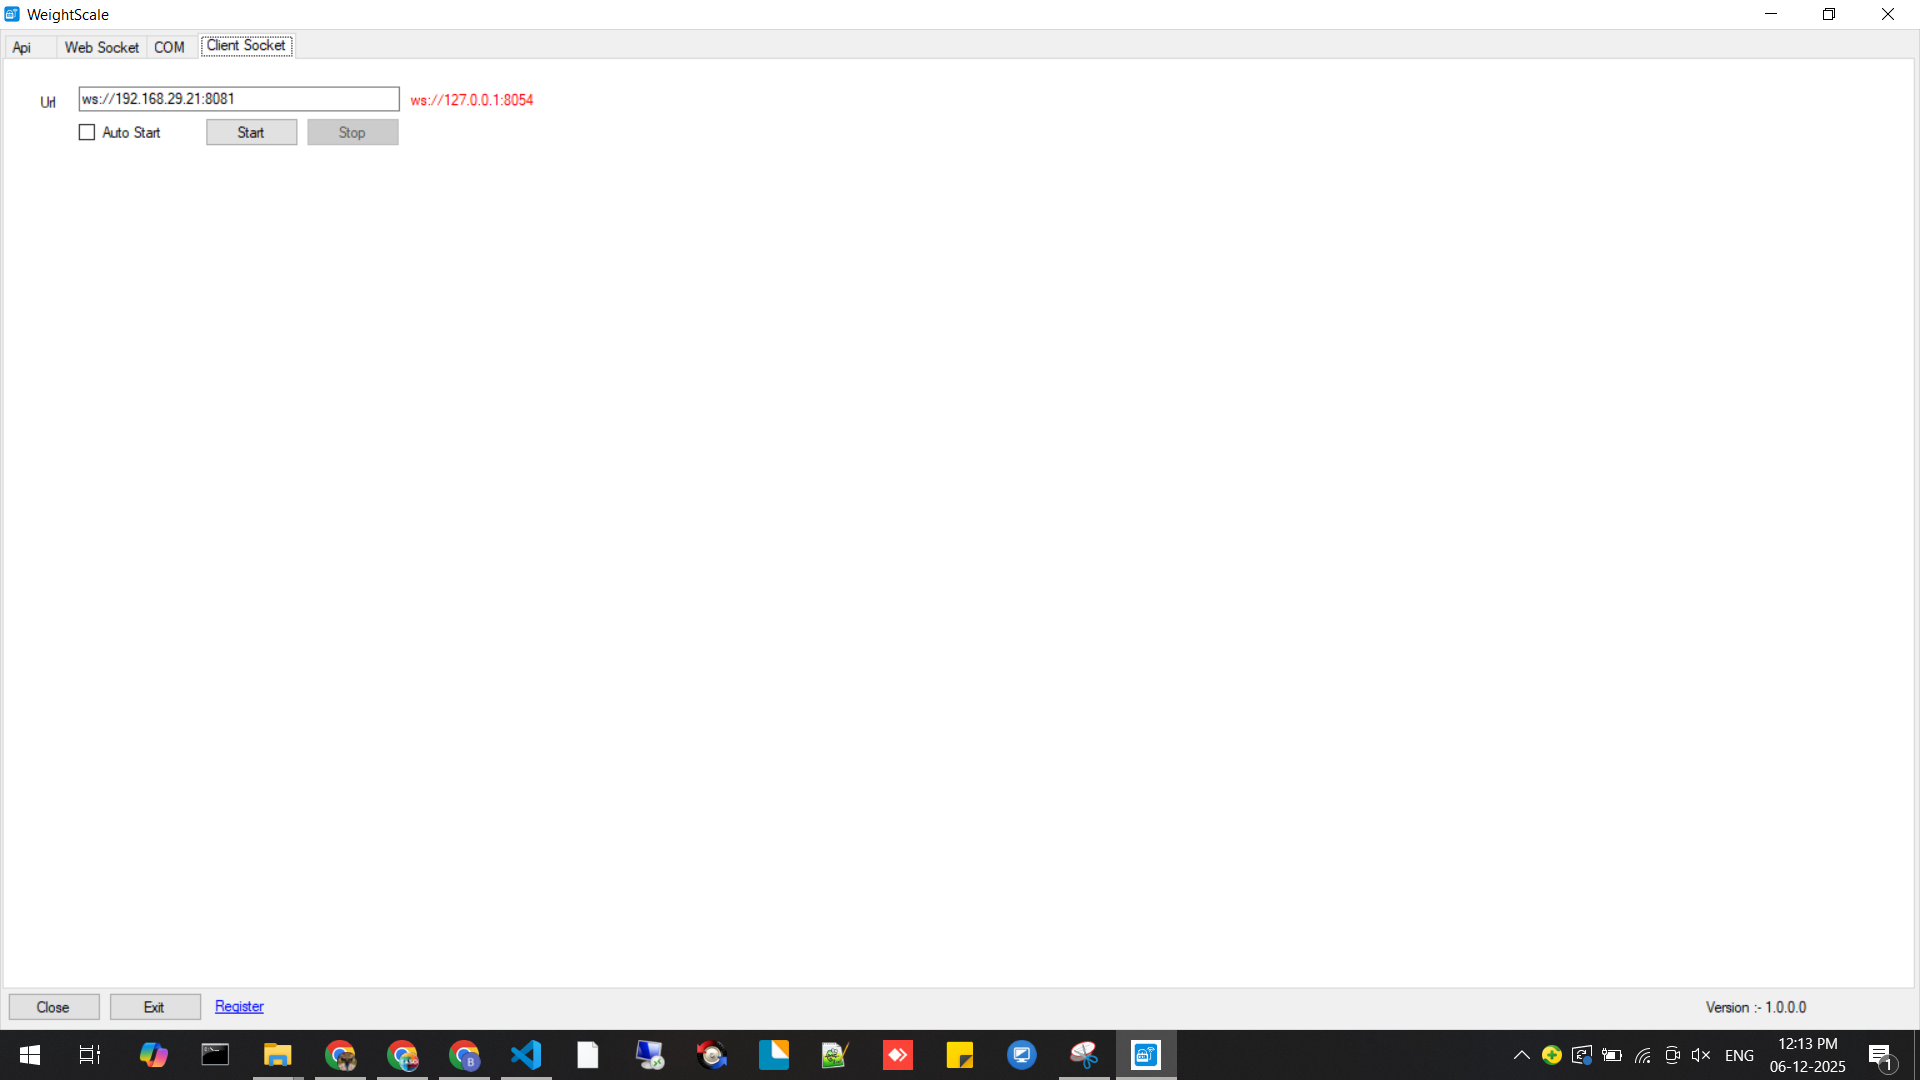Open File Explorer from taskbar
This screenshot has width=1920, height=1080.
277,1055
